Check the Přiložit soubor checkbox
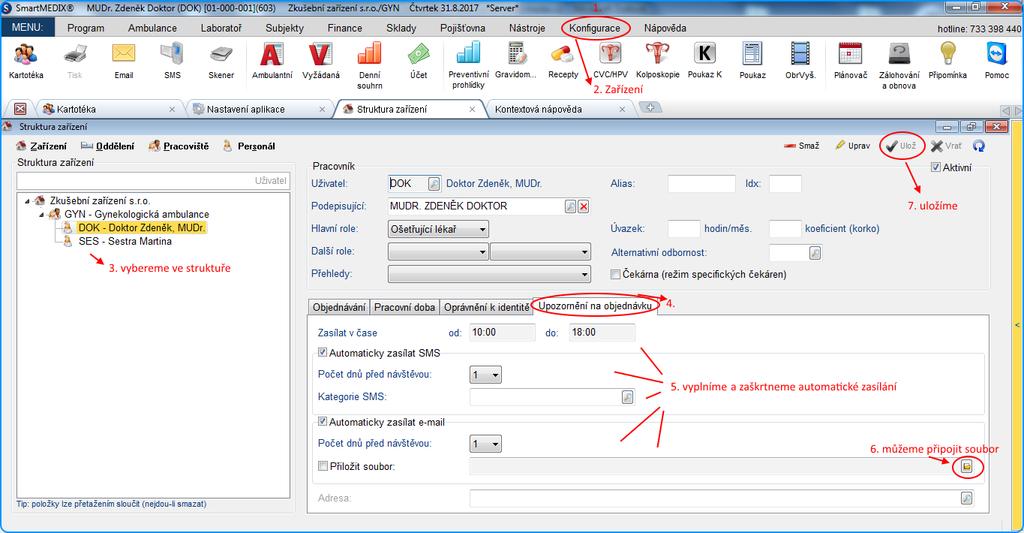The width and height of the screenshot is (1024, 533). pyautogui.click(x=323, y=466)
